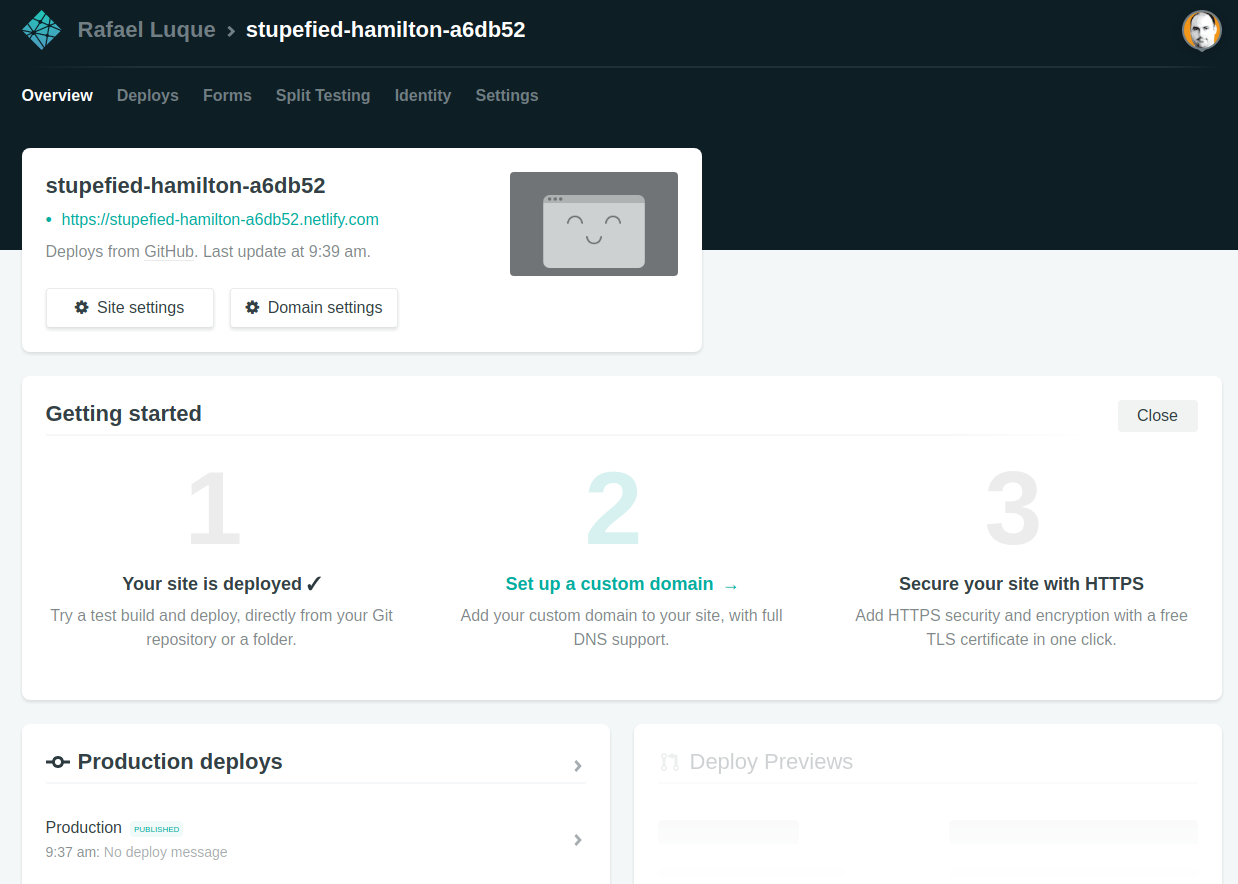Follow the GitHub link in deploy info

169,252
